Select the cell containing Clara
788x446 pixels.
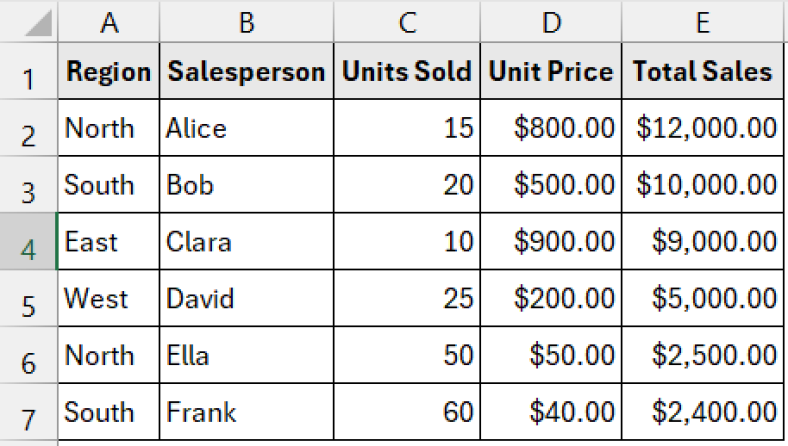click(246, 241)
